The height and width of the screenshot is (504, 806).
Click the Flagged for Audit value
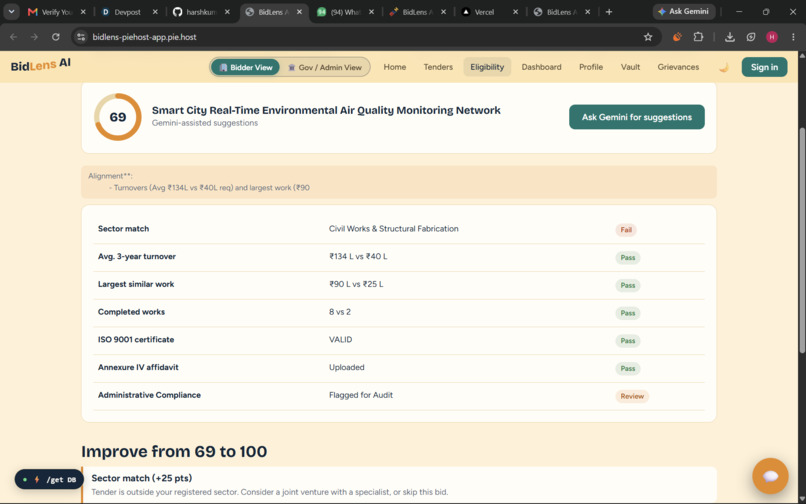360,395
